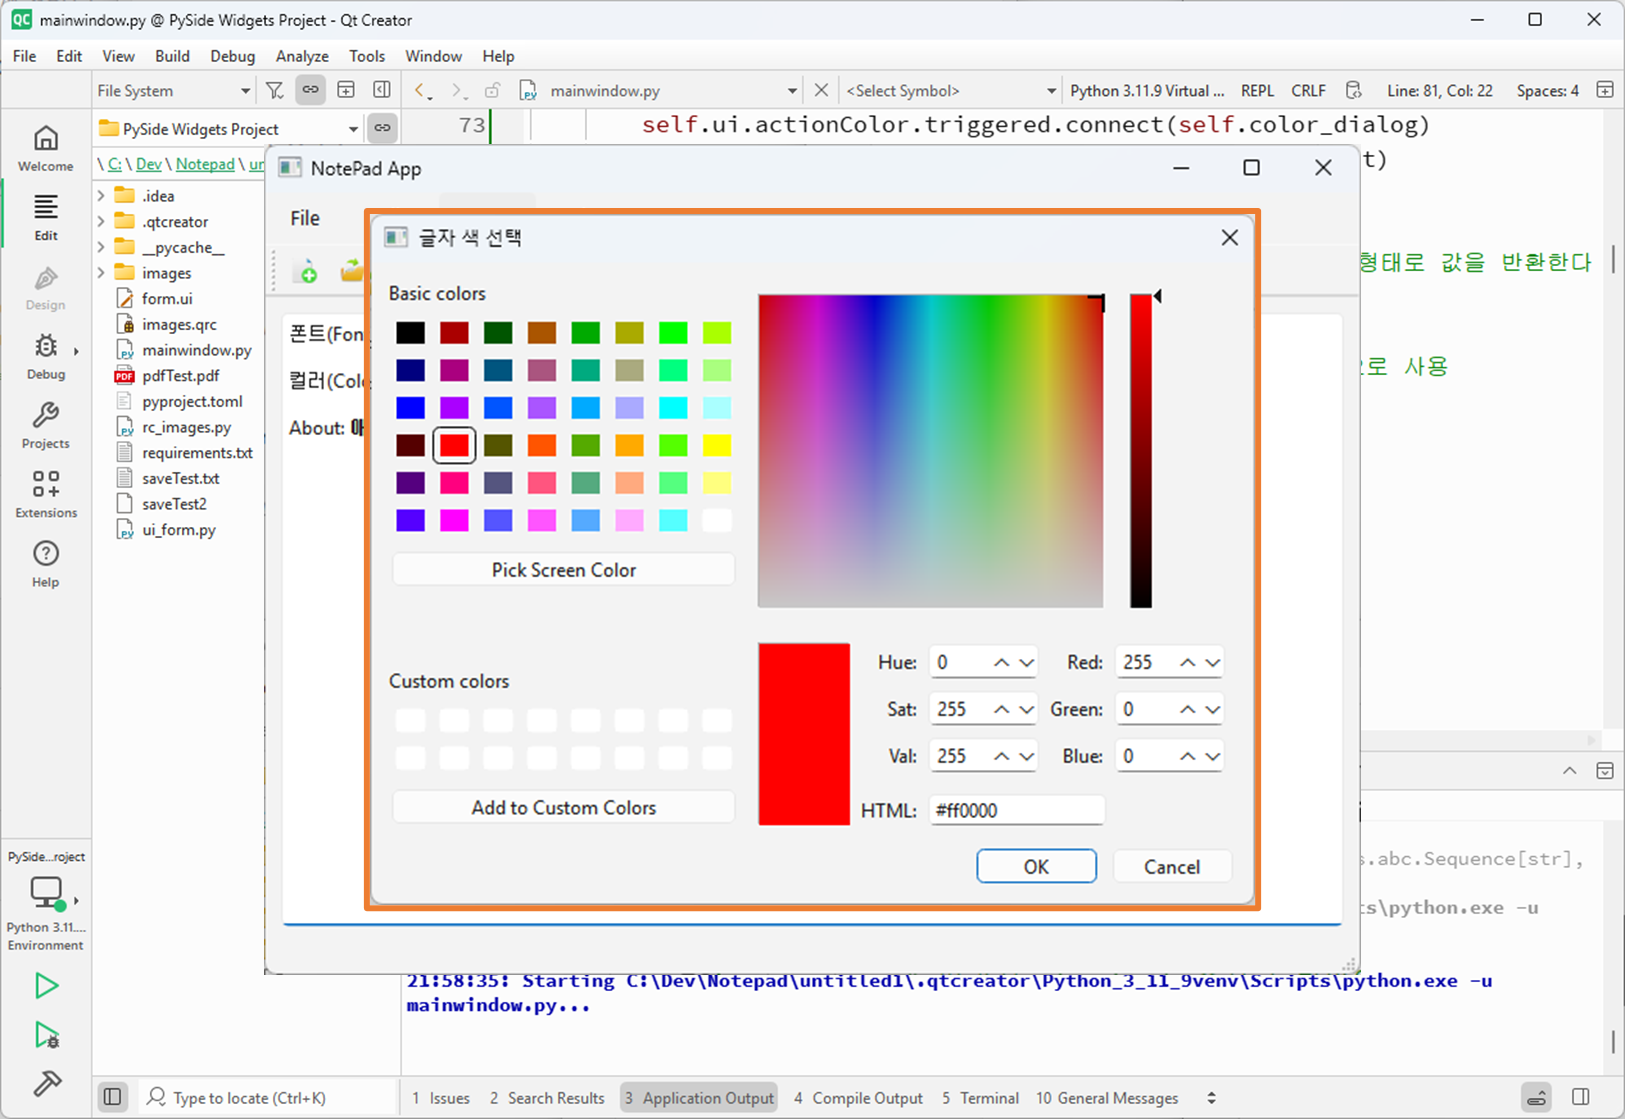Image resolution: width=1625 pixels, height=1119 pixels.
Task: Click the HTML color code field
Action: click(1017, 810)
